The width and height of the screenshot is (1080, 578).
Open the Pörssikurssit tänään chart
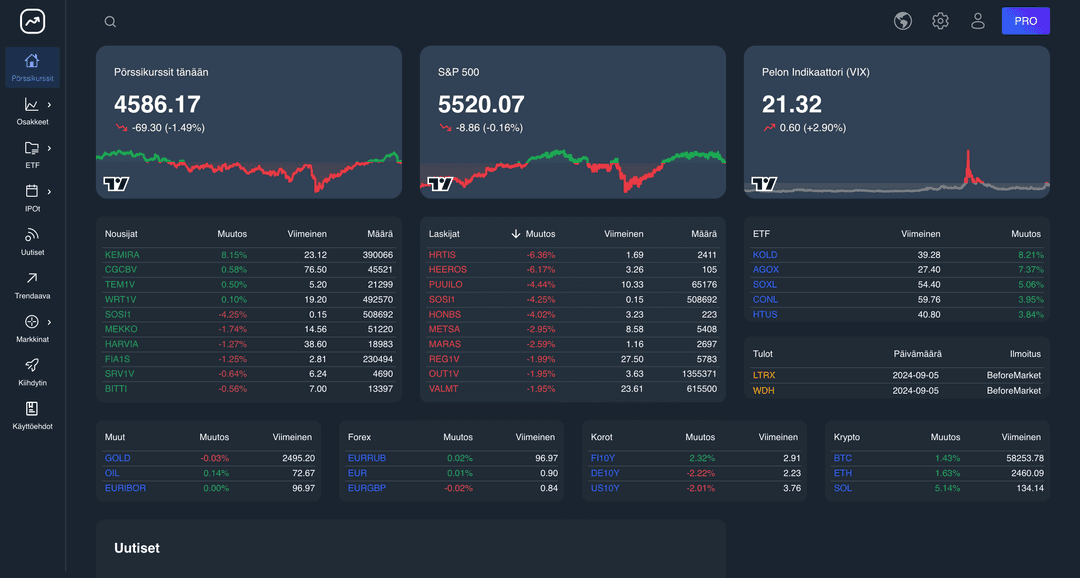pos(249,122)
